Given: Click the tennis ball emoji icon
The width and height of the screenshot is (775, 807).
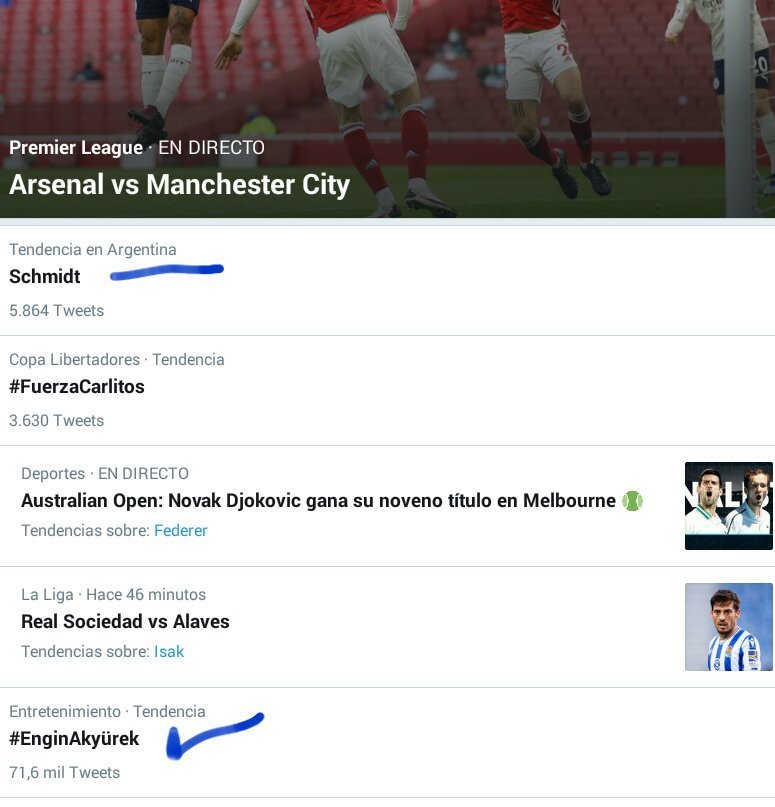Looking at the screenshot, I should point(632,501).
